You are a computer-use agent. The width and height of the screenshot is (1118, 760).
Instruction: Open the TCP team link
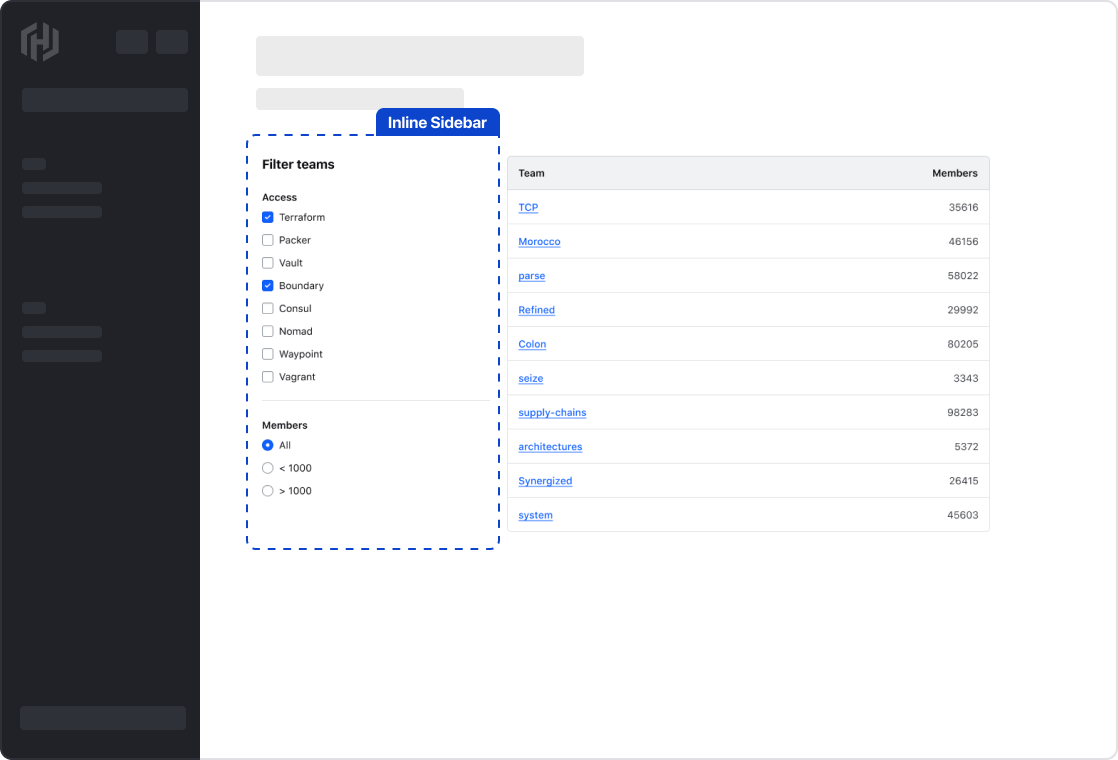point(528,207)
